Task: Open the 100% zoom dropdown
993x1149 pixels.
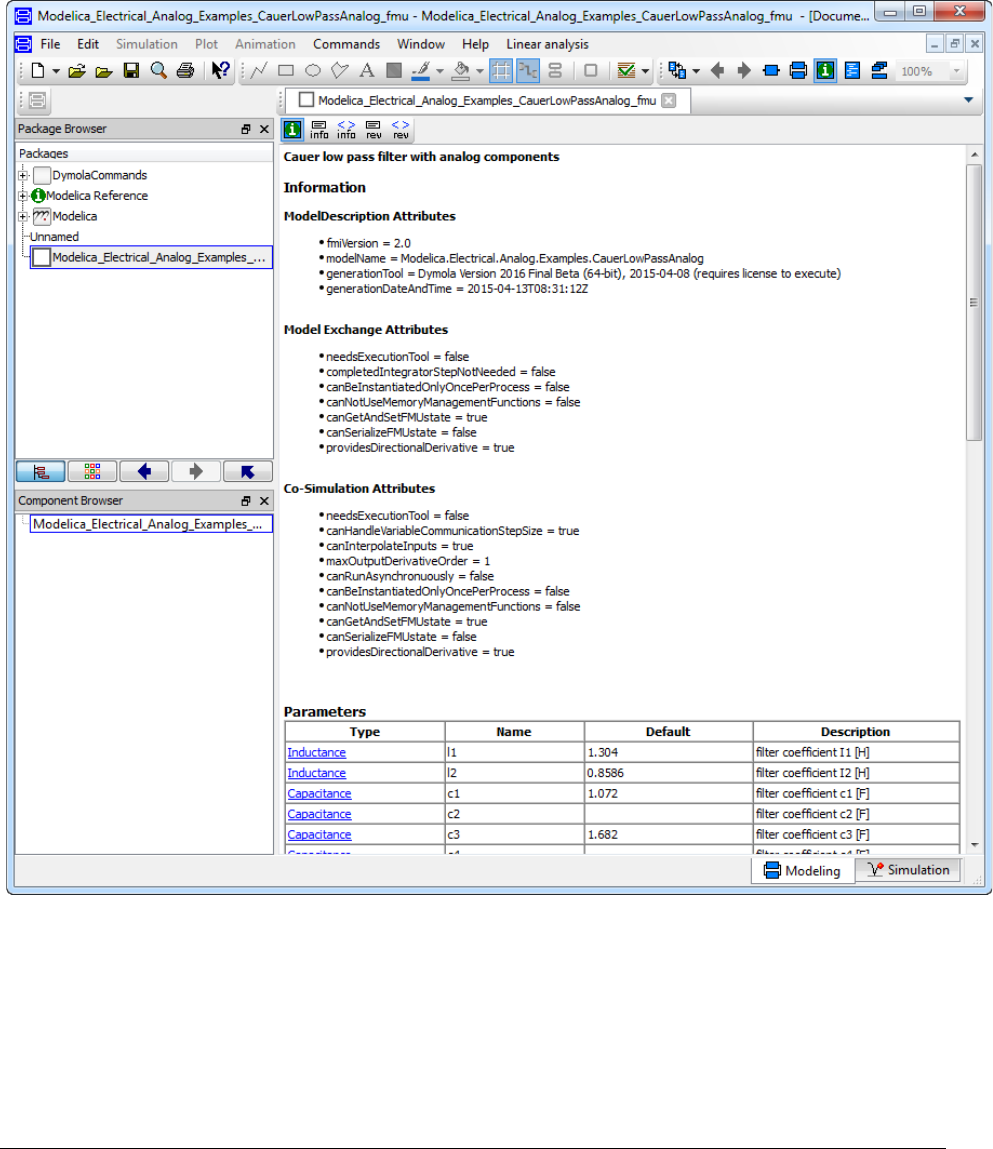Action: pos(956,71)
